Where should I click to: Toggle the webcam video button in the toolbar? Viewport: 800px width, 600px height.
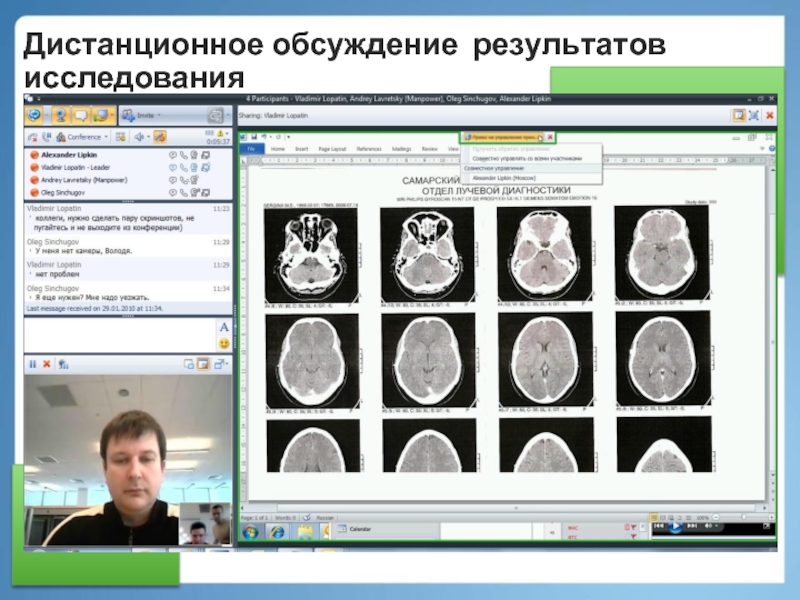tap(61, 116)
